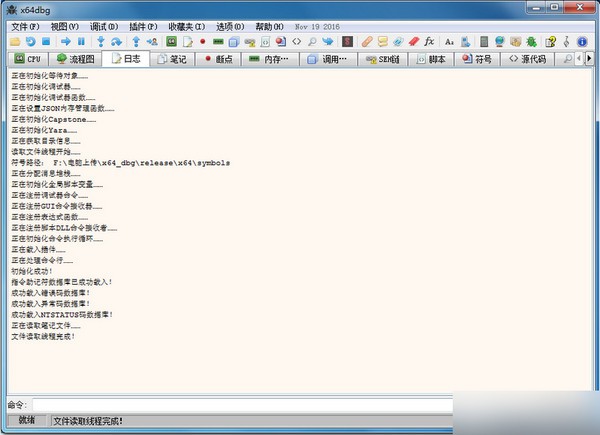600x435 pixels.
Task: Click the green bug Report icon
Action: [531, 41]
